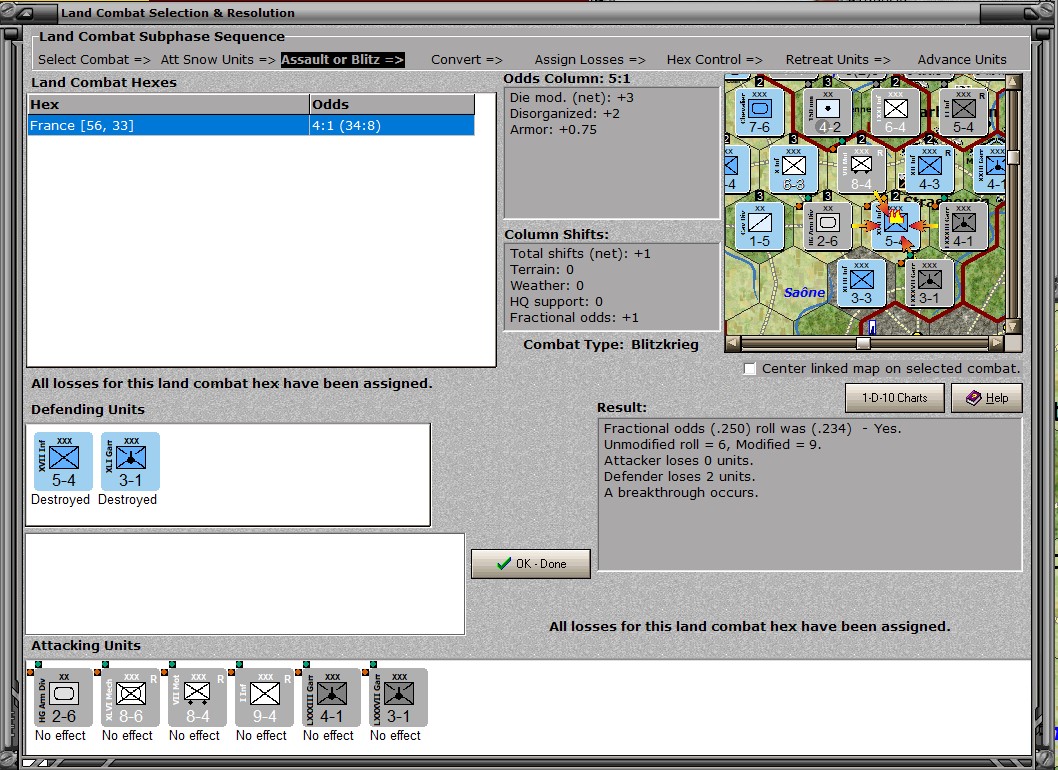1058x770 pixels.
Task: Select the LXXXIII Garr 4-1 attacking unit
Action: click(x=331, y=697)
